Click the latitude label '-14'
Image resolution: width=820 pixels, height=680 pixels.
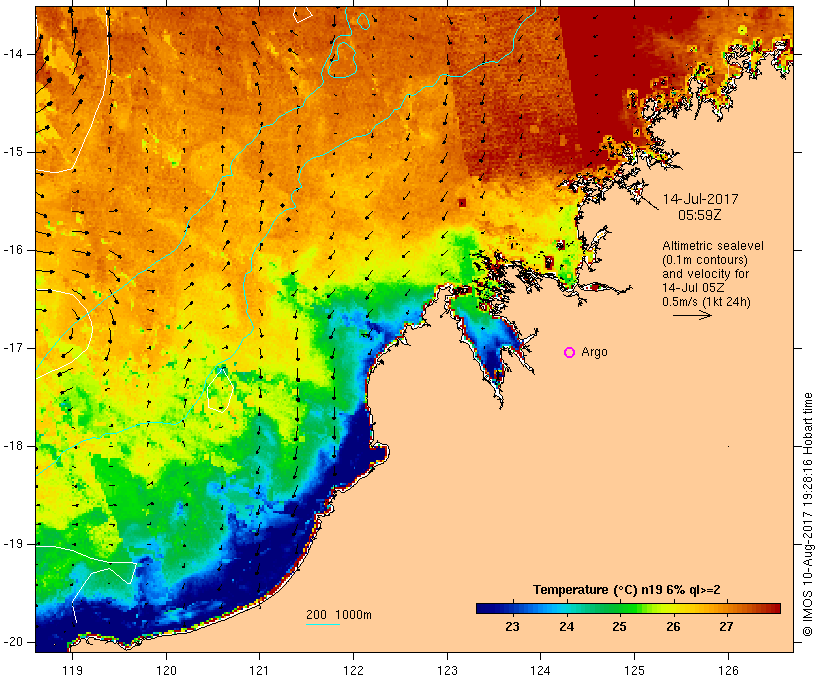point(12,54)
